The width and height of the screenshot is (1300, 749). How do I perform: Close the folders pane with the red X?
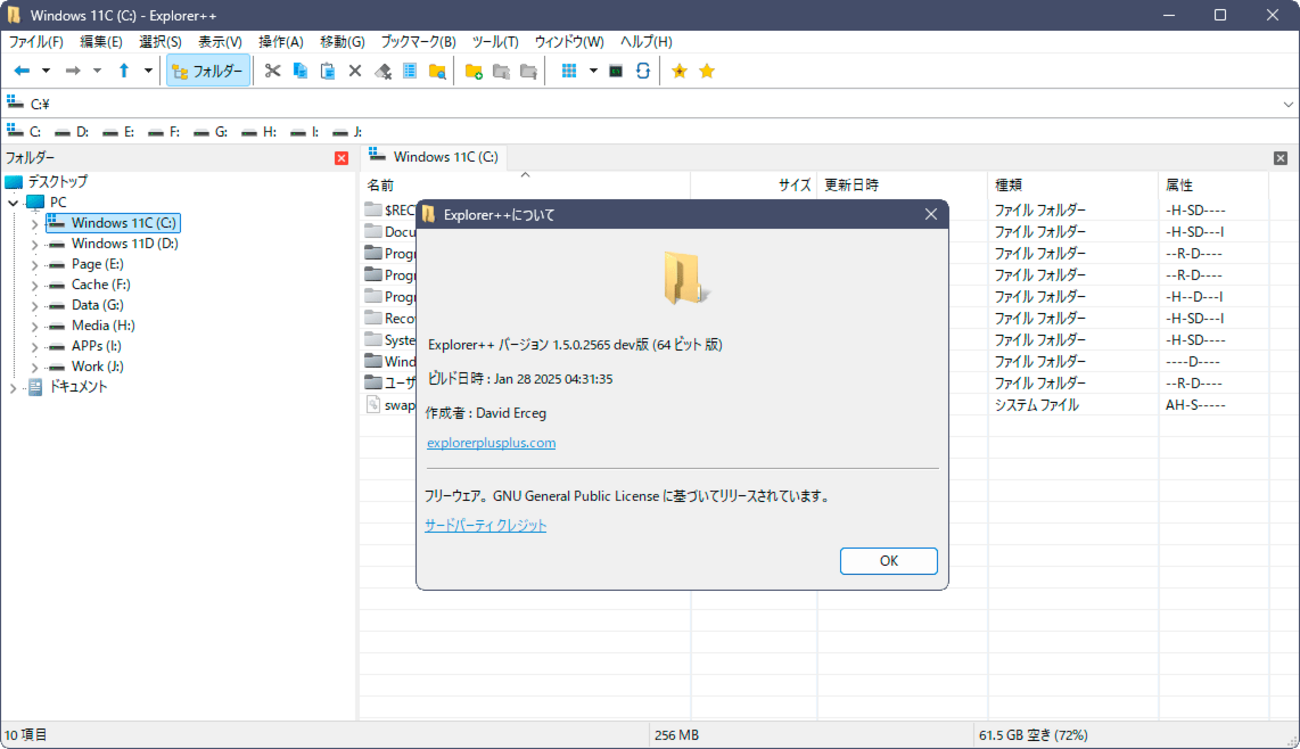click(341, 157)
